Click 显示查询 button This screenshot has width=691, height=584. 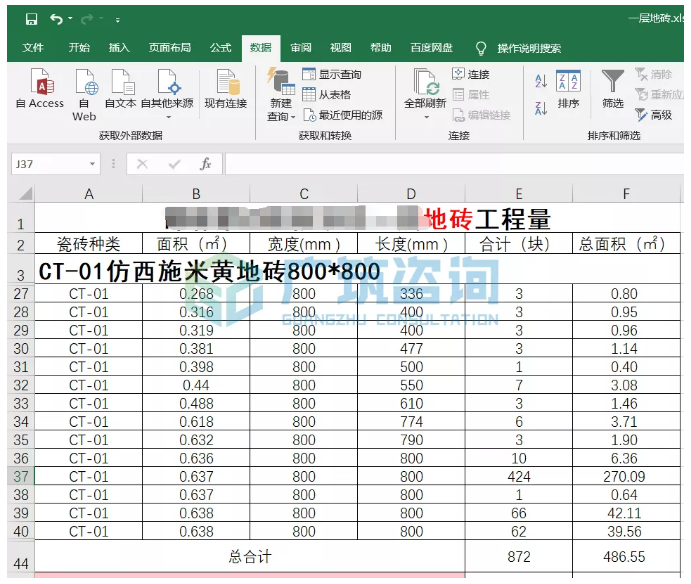(x=332, y=74)
